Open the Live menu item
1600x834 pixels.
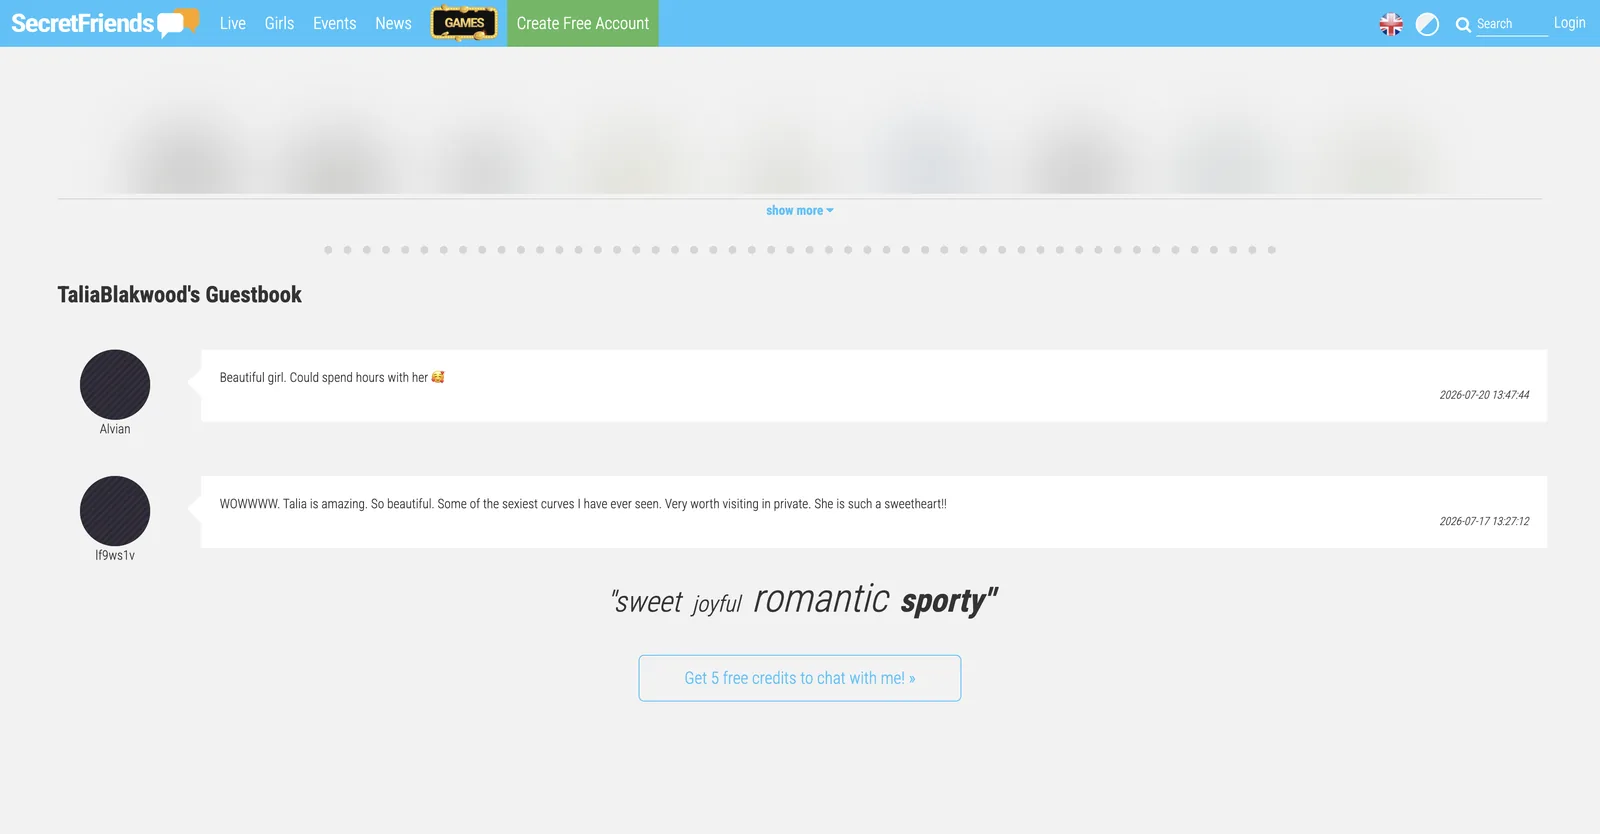(233, 23)
